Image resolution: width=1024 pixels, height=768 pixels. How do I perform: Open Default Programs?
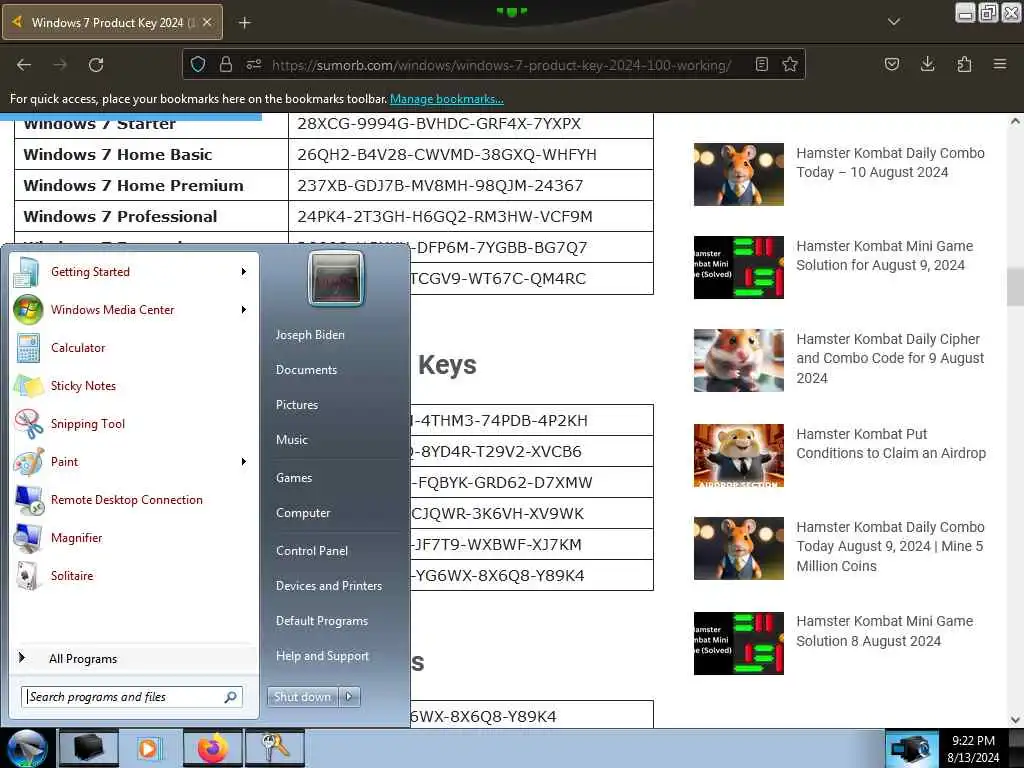click(322, 621)
